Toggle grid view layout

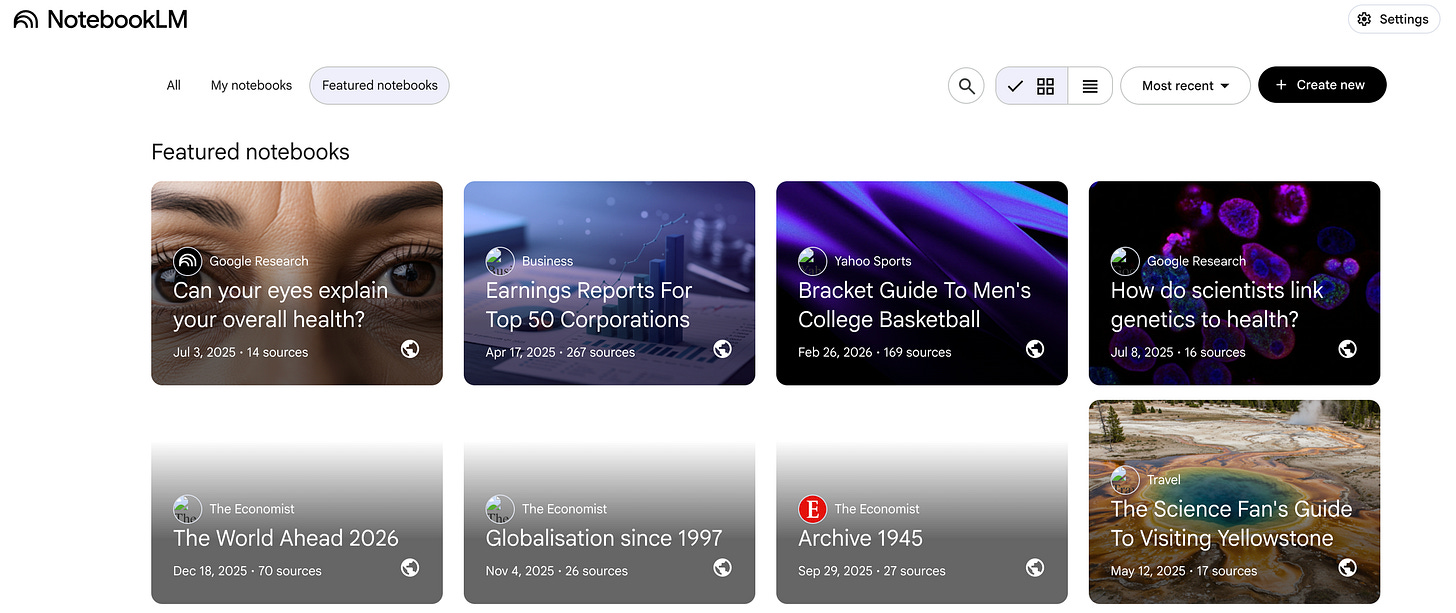(1032, 86)
